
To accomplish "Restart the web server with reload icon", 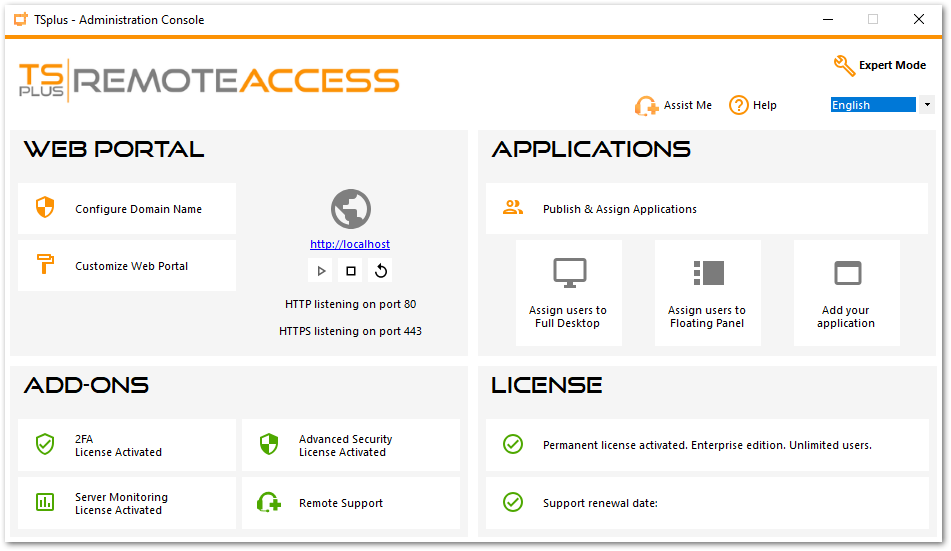I will tap(381, 271).
